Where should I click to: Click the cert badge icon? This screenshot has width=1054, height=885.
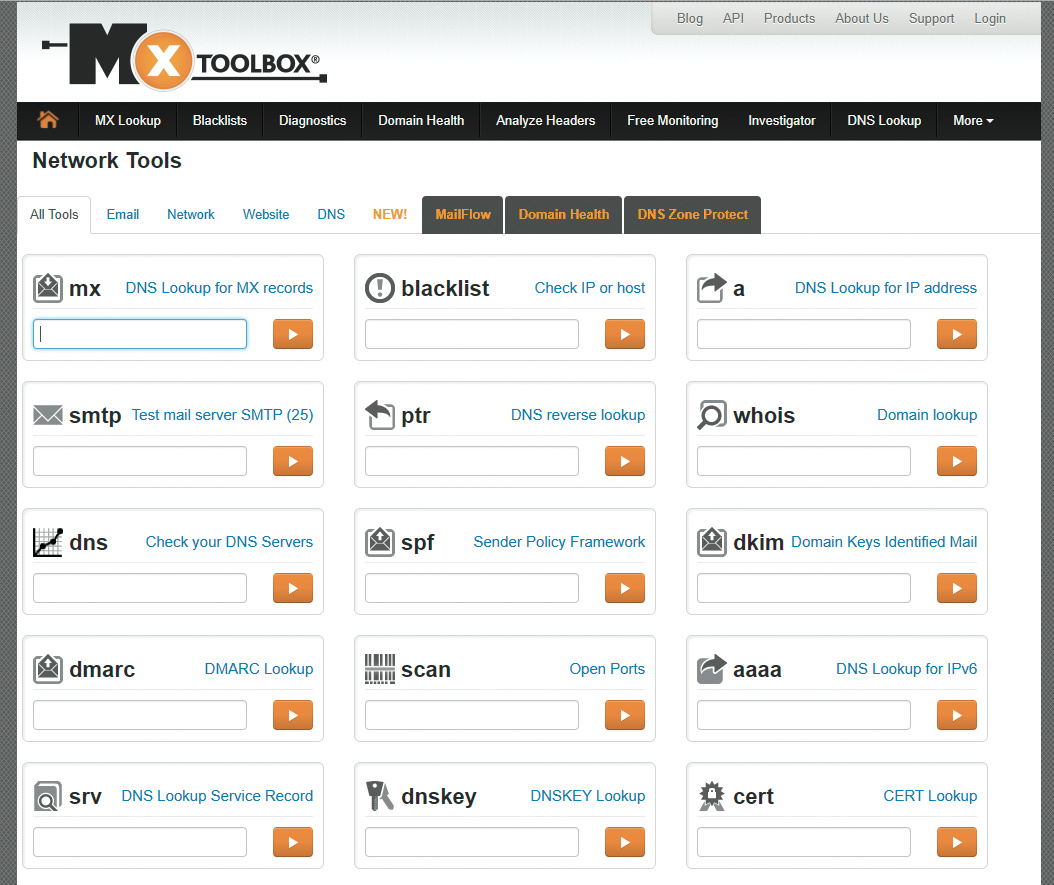point(712,796)
